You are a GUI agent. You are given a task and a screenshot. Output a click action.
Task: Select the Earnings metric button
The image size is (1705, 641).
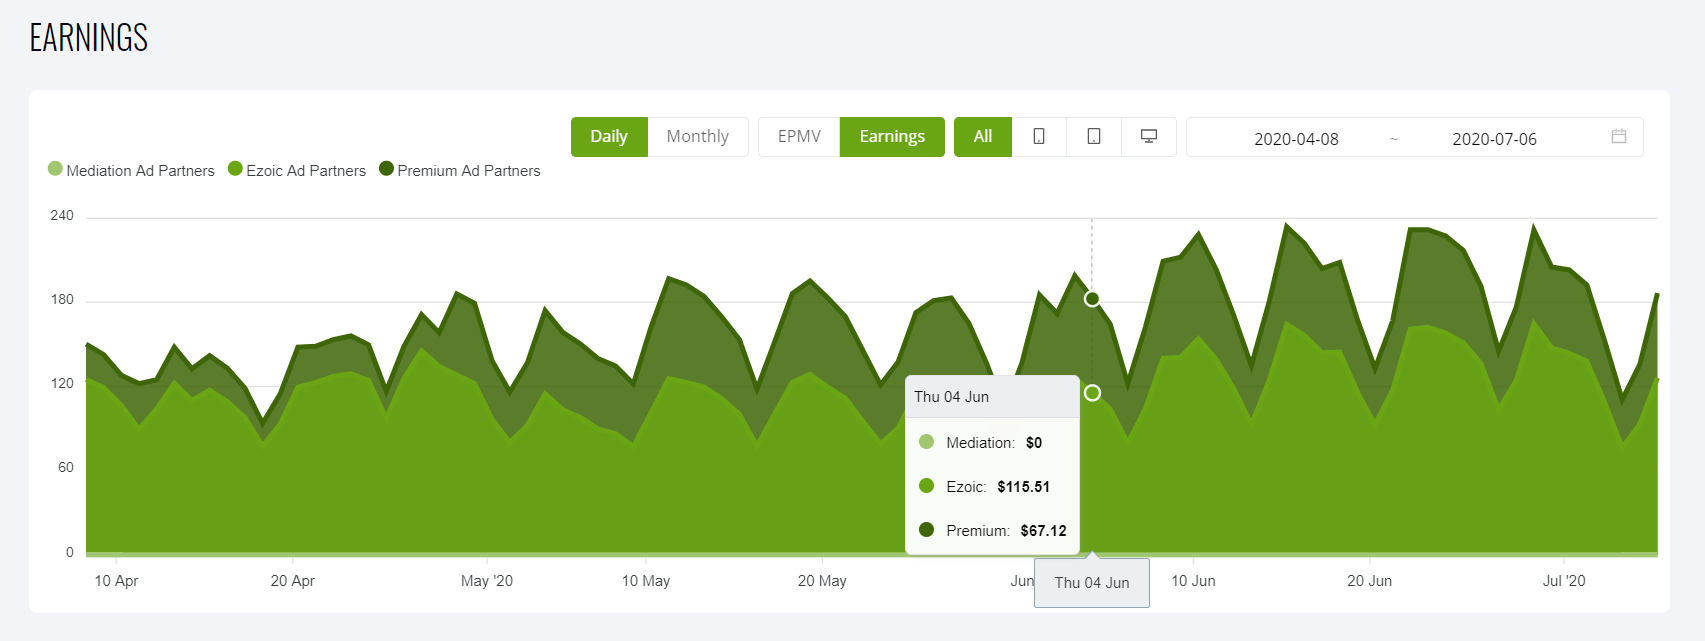click(892, 137)
